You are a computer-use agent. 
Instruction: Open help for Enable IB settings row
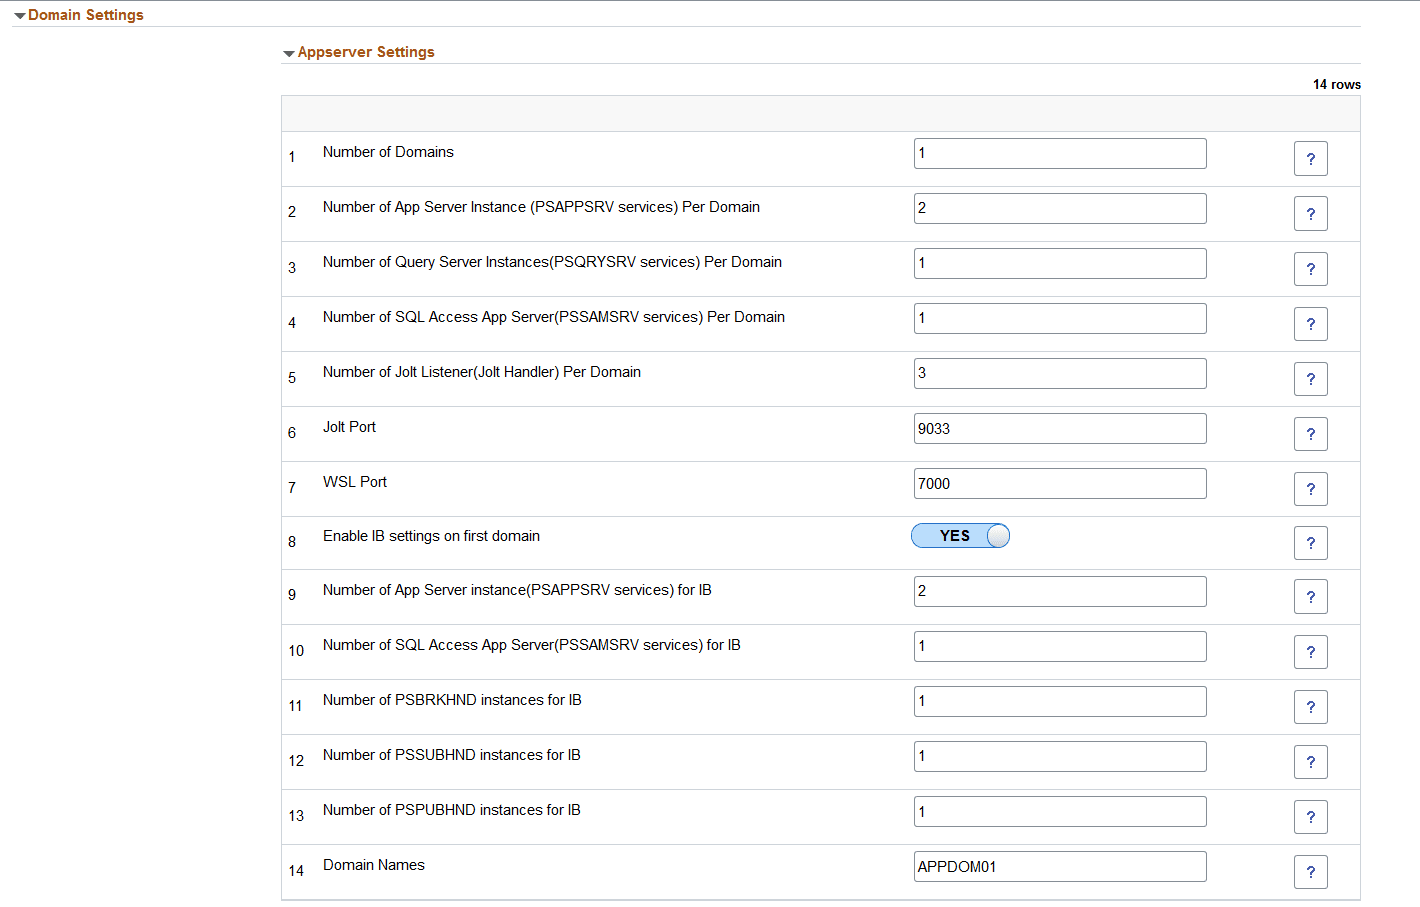tap(1310, 542)
